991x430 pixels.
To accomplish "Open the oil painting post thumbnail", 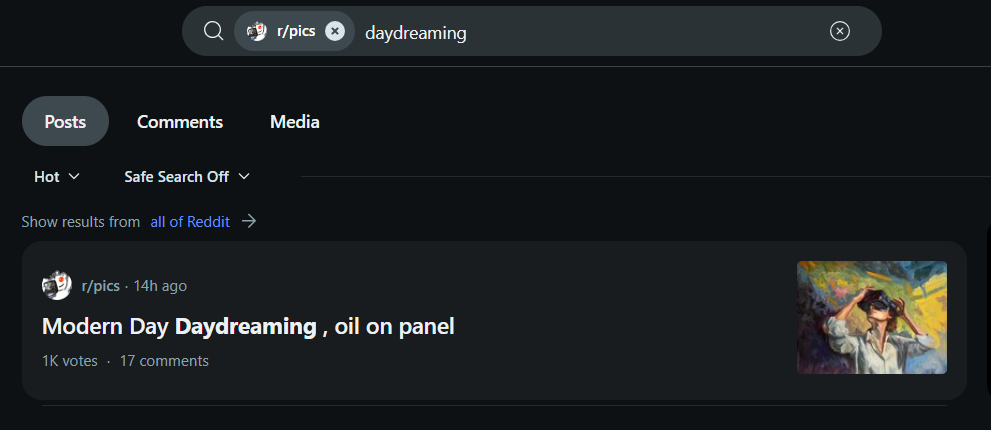I will 871,317.
